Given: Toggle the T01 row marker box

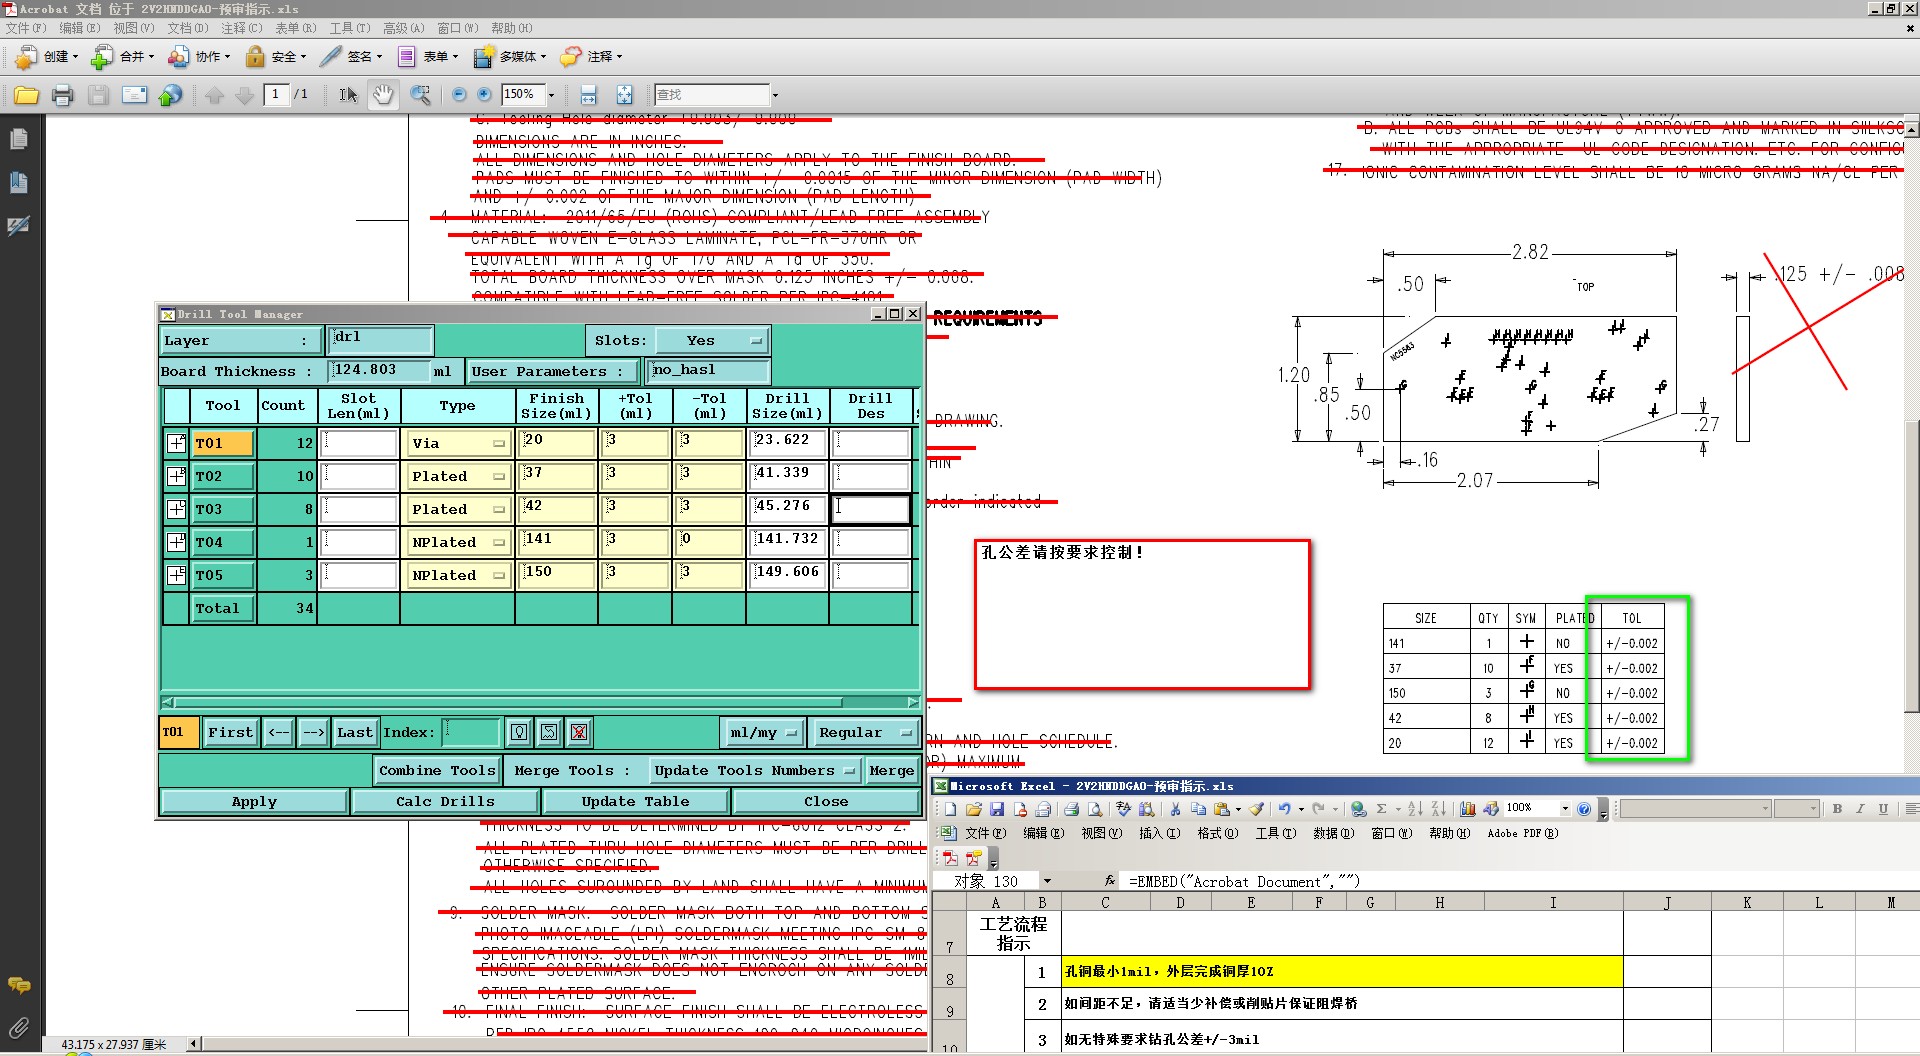Looking at the screenshot, I should [177, 443].
